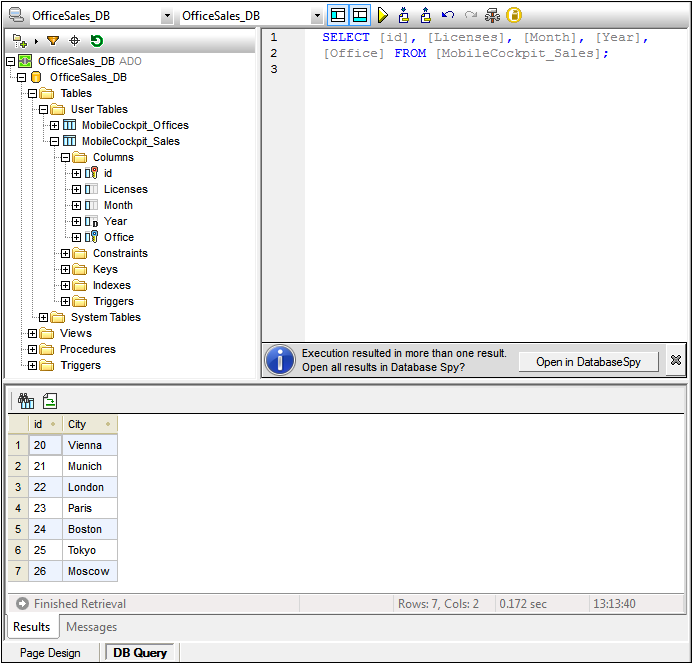The height and width of the screenshot is (664, 693).
Task: Expand the MobileCockpit_Offices table node
Action: pyautogui.click(x=54, y=125)
